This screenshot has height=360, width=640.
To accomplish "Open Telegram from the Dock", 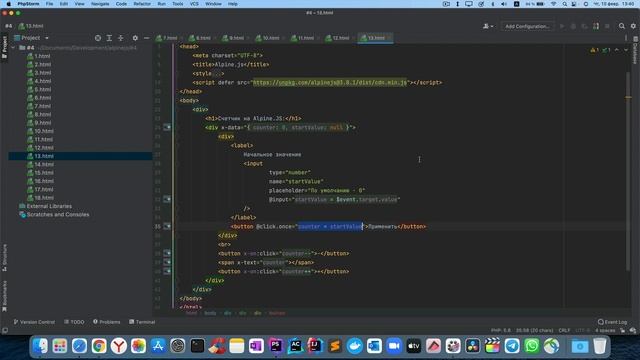I will 512,346.
